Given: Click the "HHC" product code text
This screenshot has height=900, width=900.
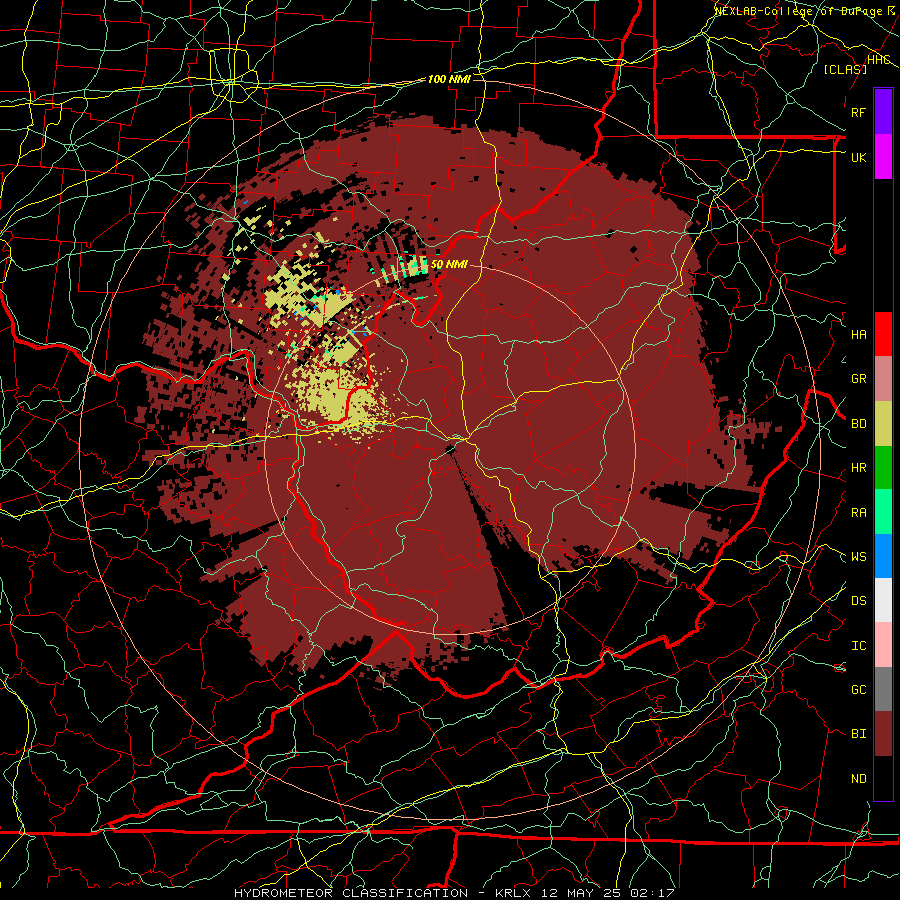Looking at the screenshot, I should pyautogui.click(x=878, y=59).
